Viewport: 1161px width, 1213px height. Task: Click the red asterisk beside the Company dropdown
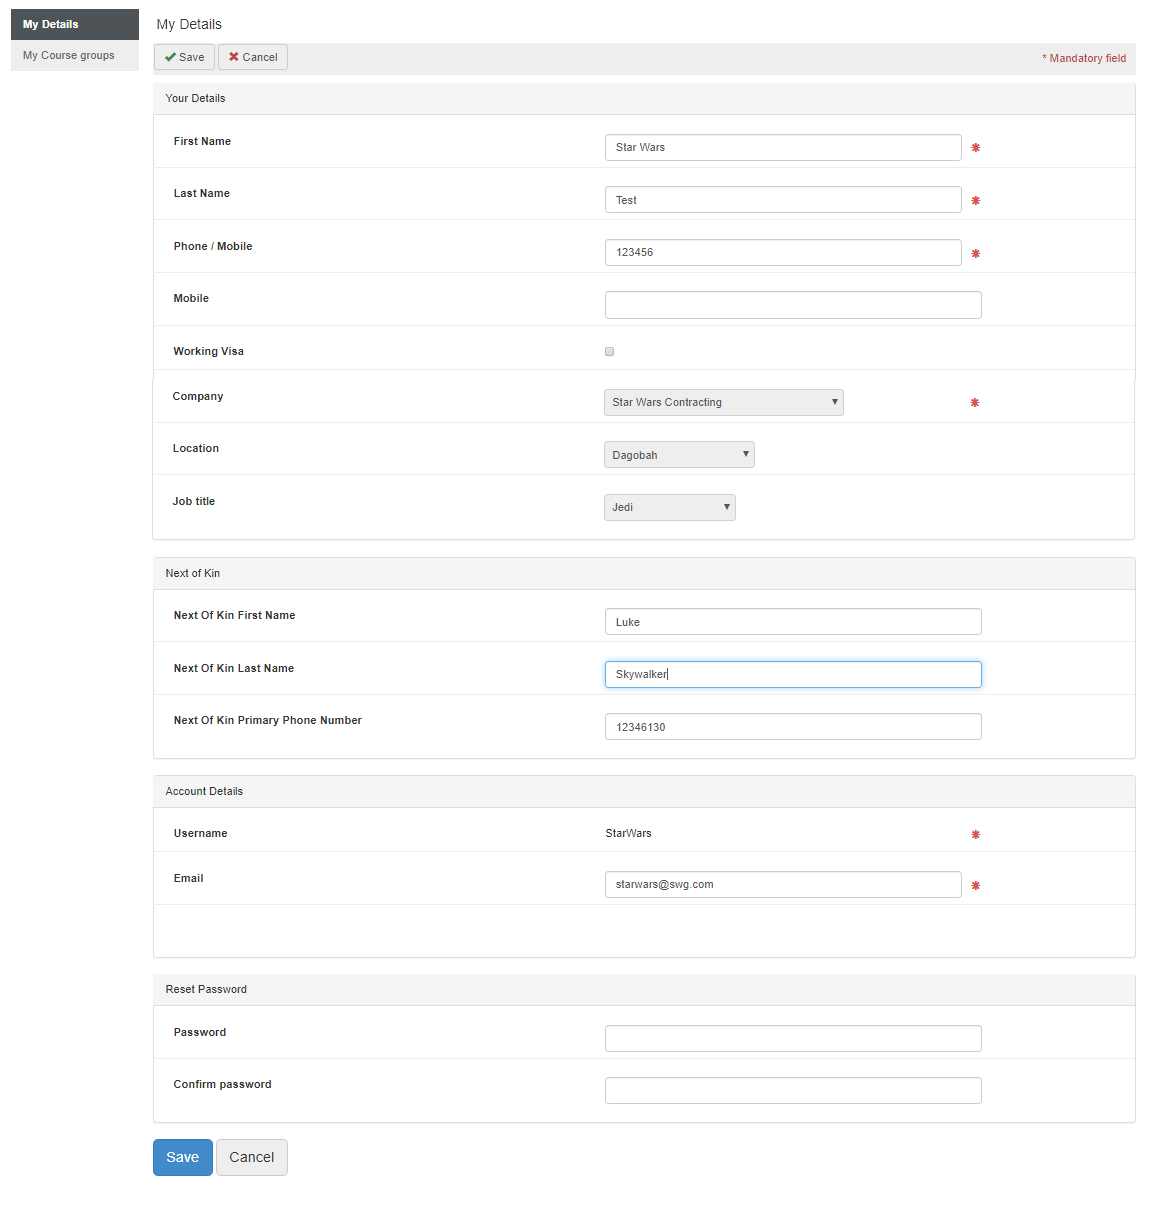pyautogui.click(x=974, y=403)
